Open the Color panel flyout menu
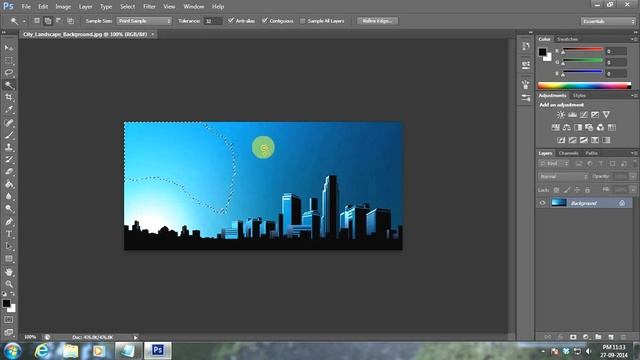This screenshot has width=640, height=360. click(634, 39)
